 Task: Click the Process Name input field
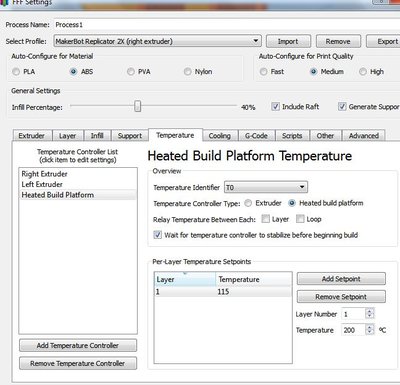click(227, 25)
